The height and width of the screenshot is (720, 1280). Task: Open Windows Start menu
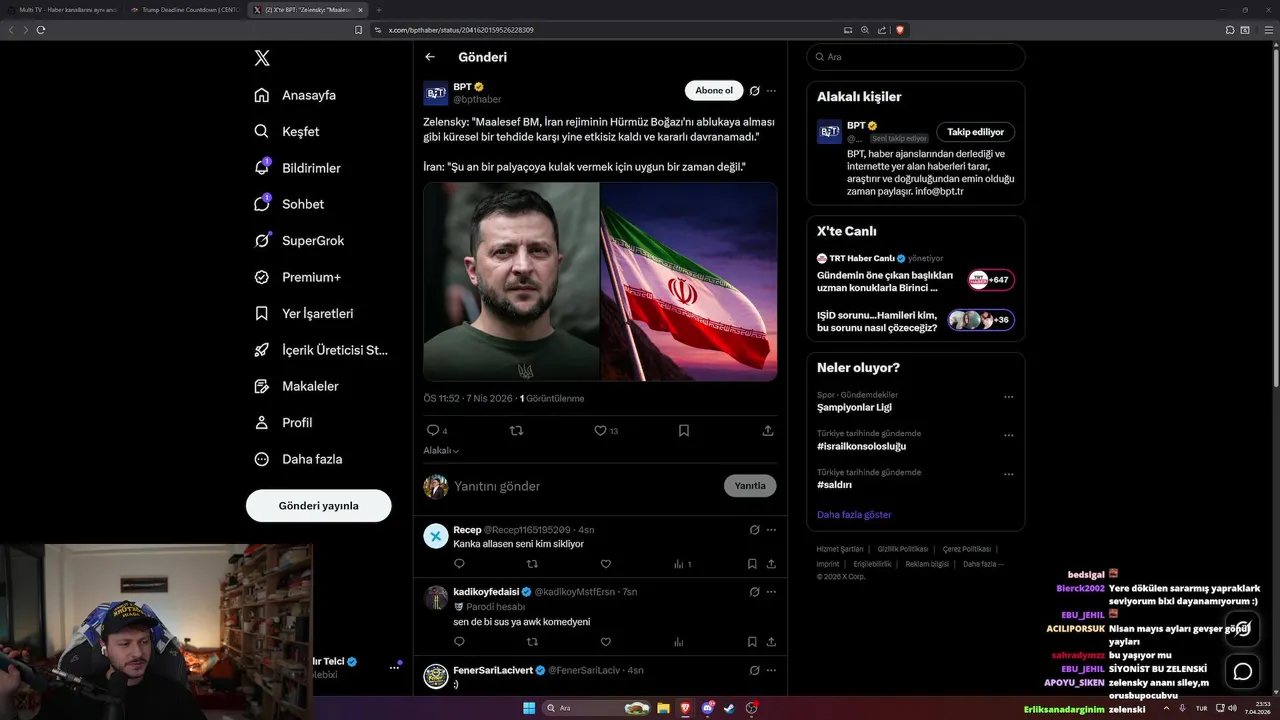tap(529, 708)
